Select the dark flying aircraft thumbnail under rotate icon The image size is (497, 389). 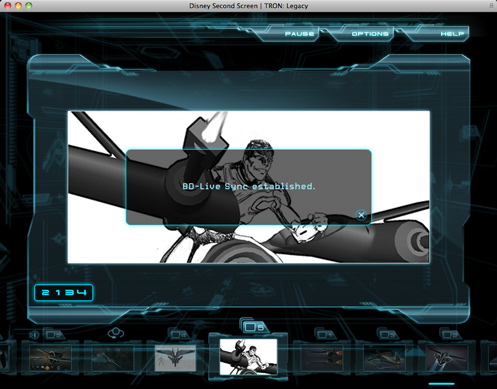(x=112, y=358)
